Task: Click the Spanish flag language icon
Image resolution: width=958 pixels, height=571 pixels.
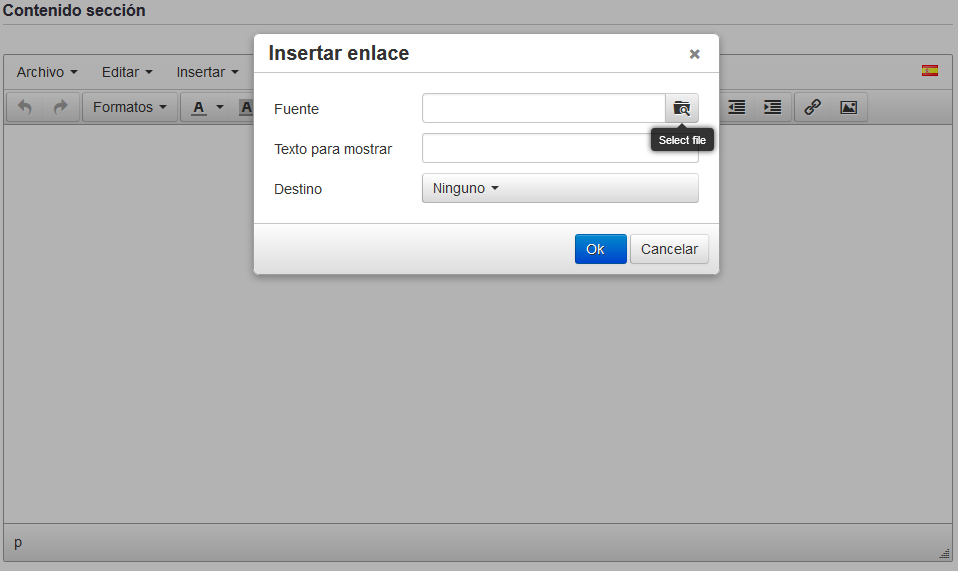Action: [x=930, y=71]
